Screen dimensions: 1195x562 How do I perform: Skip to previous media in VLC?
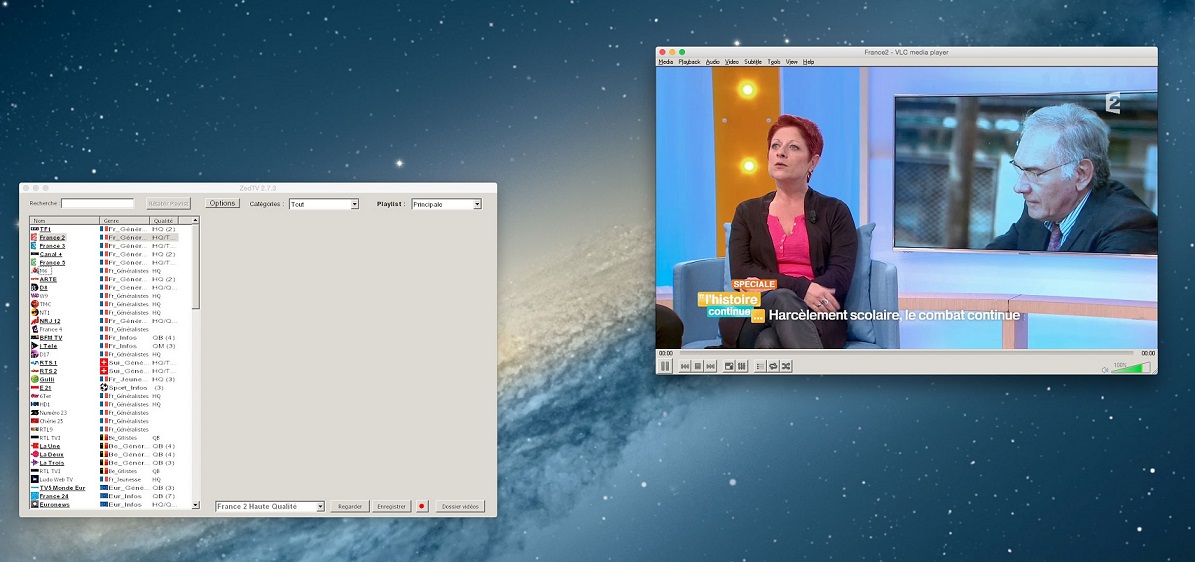click(685, 366)
